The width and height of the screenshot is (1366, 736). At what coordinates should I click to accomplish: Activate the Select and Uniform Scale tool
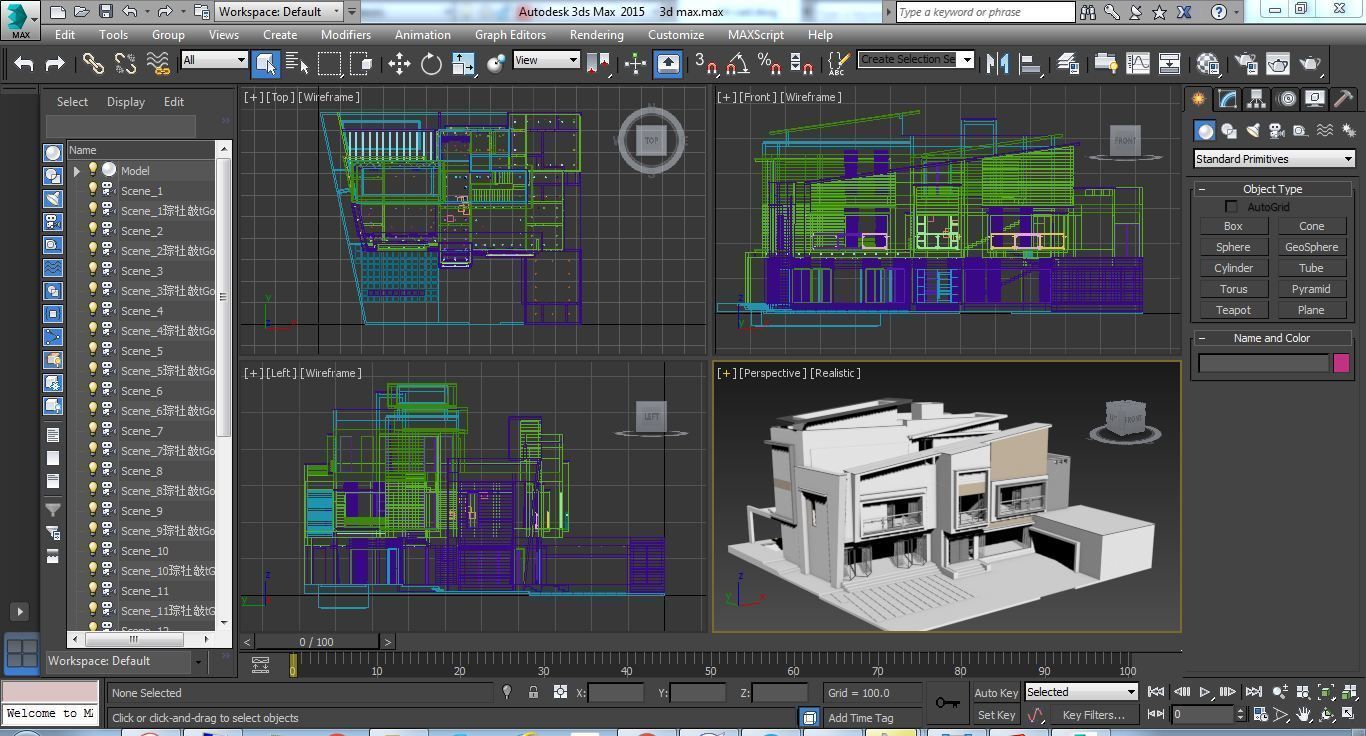(x=463, y=64)
